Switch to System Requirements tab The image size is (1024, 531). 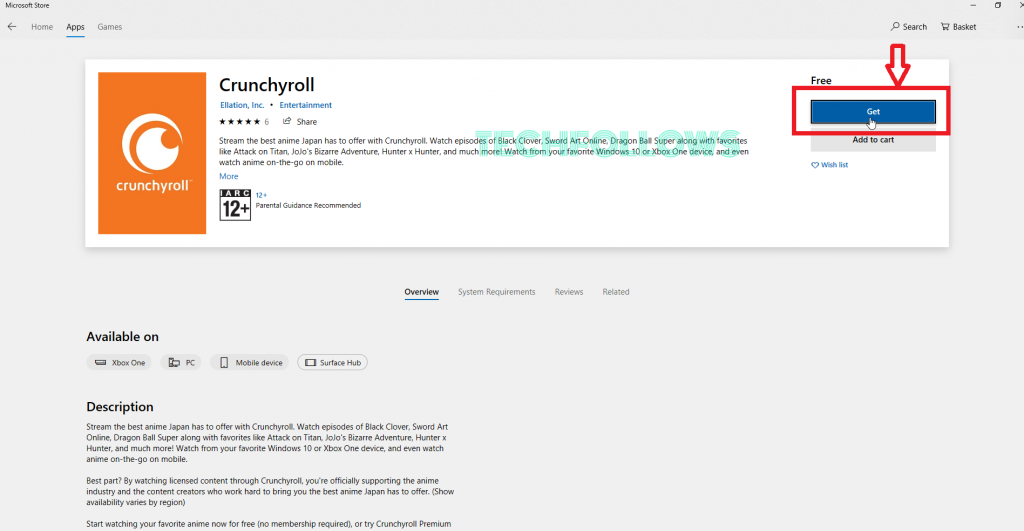pos(496,292)
